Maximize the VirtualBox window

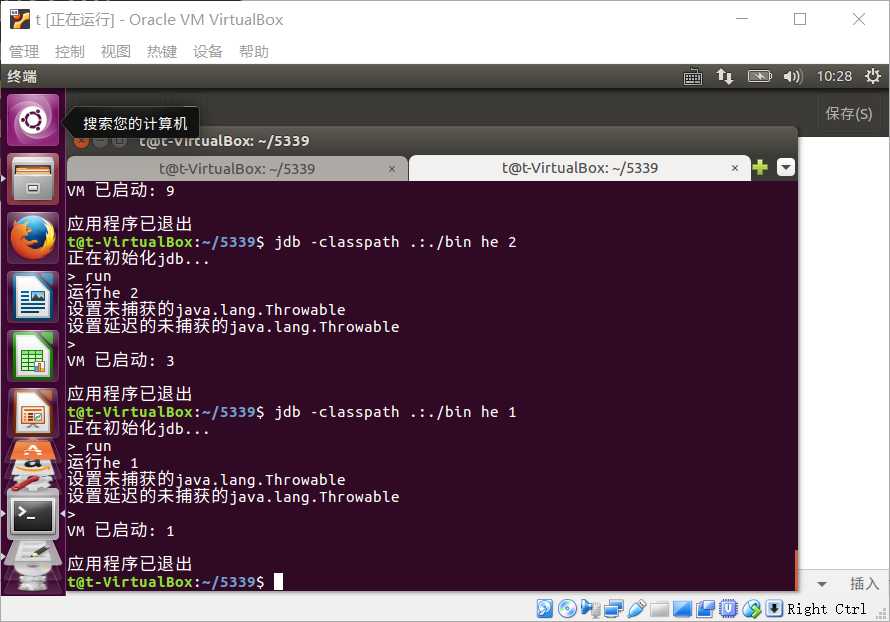(x=800, y=19)
